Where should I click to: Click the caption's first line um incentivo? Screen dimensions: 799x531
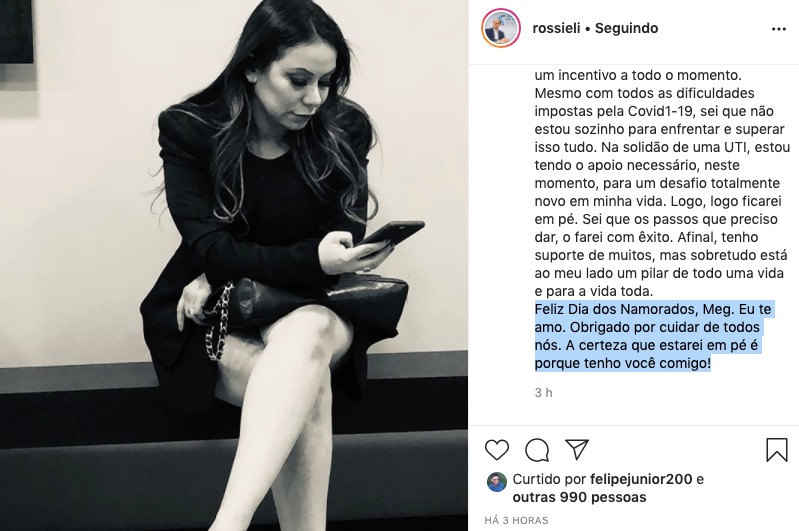[x=637, y=75]
